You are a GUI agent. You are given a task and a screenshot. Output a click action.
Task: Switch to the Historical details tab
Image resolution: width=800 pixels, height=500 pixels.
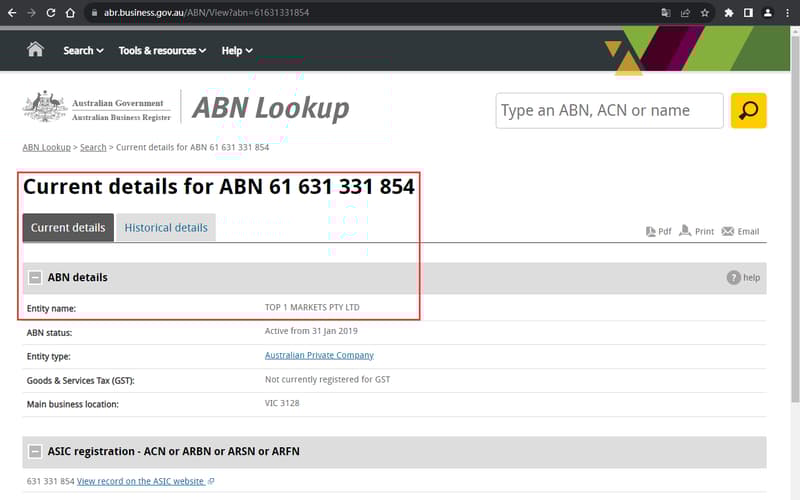166,228
